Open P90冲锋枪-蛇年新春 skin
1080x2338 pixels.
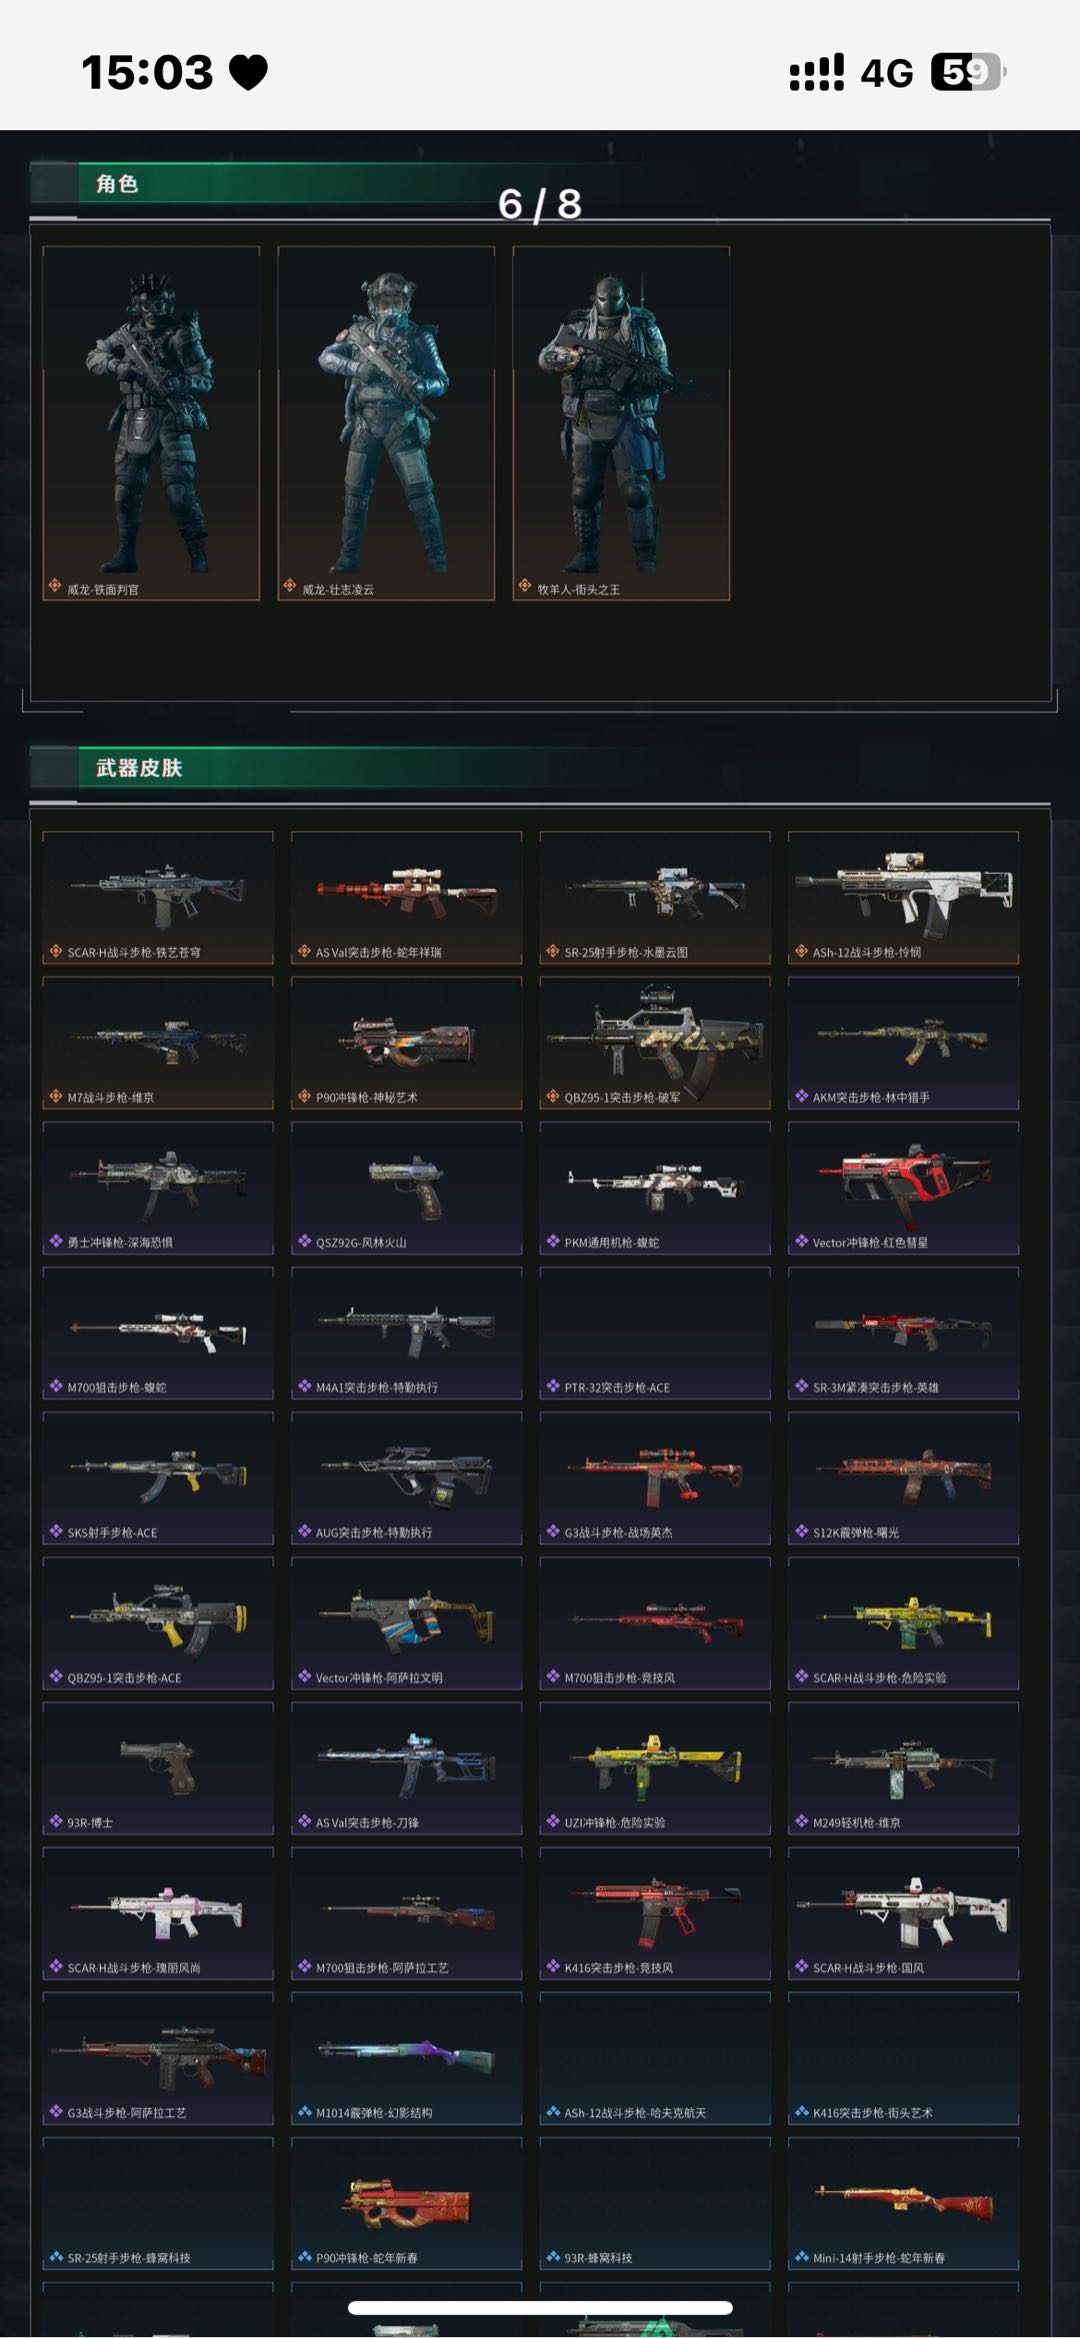click(407, 2203)
